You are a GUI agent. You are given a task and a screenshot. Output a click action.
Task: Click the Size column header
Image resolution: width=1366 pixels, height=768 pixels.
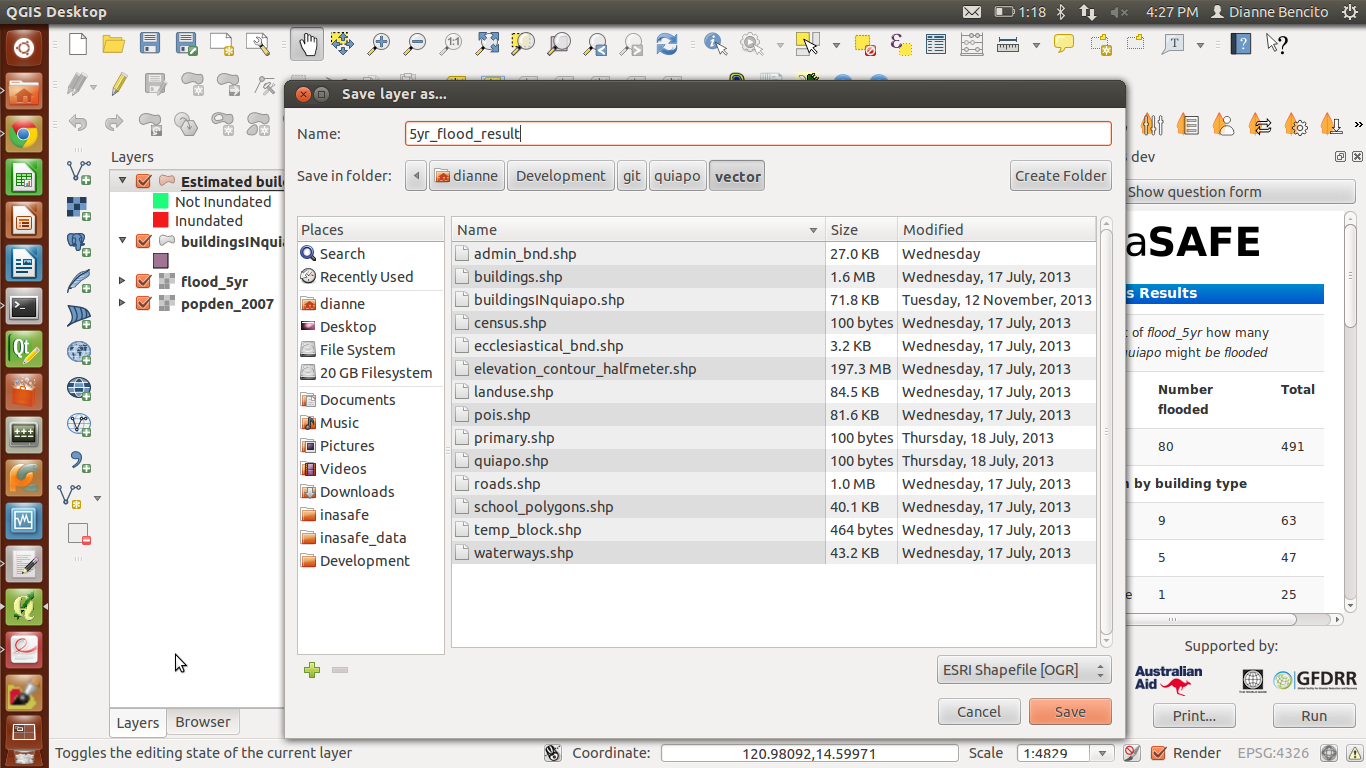(x=861, y=230)
